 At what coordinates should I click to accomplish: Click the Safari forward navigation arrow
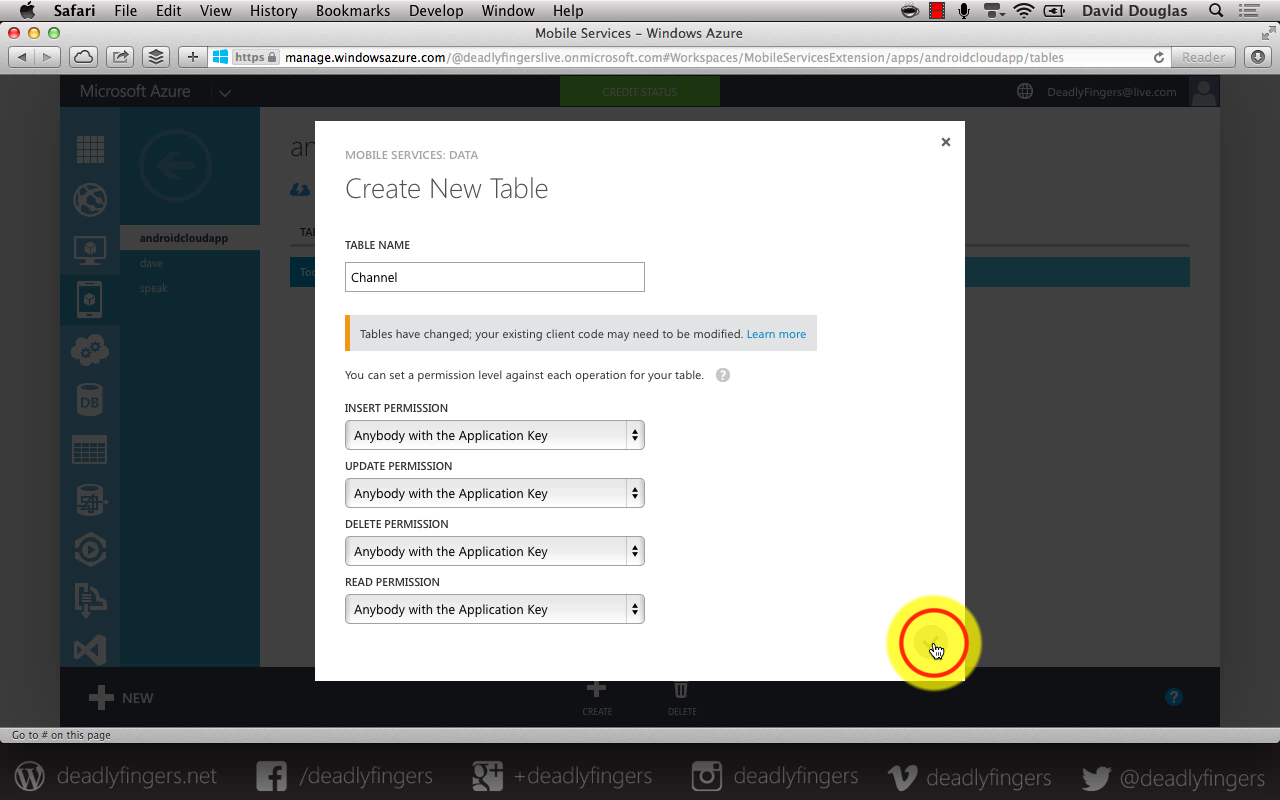[x=47, y=57]
